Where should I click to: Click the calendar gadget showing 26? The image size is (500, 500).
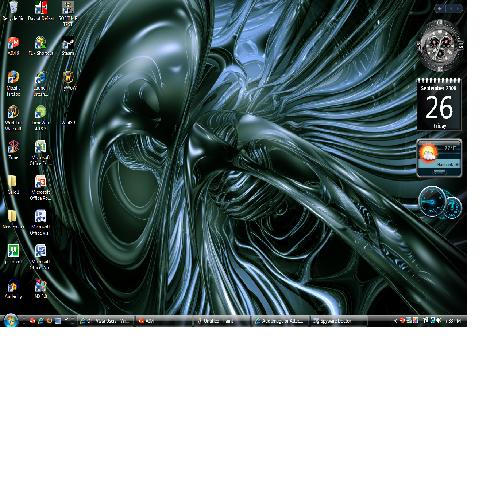pos(439,104)
